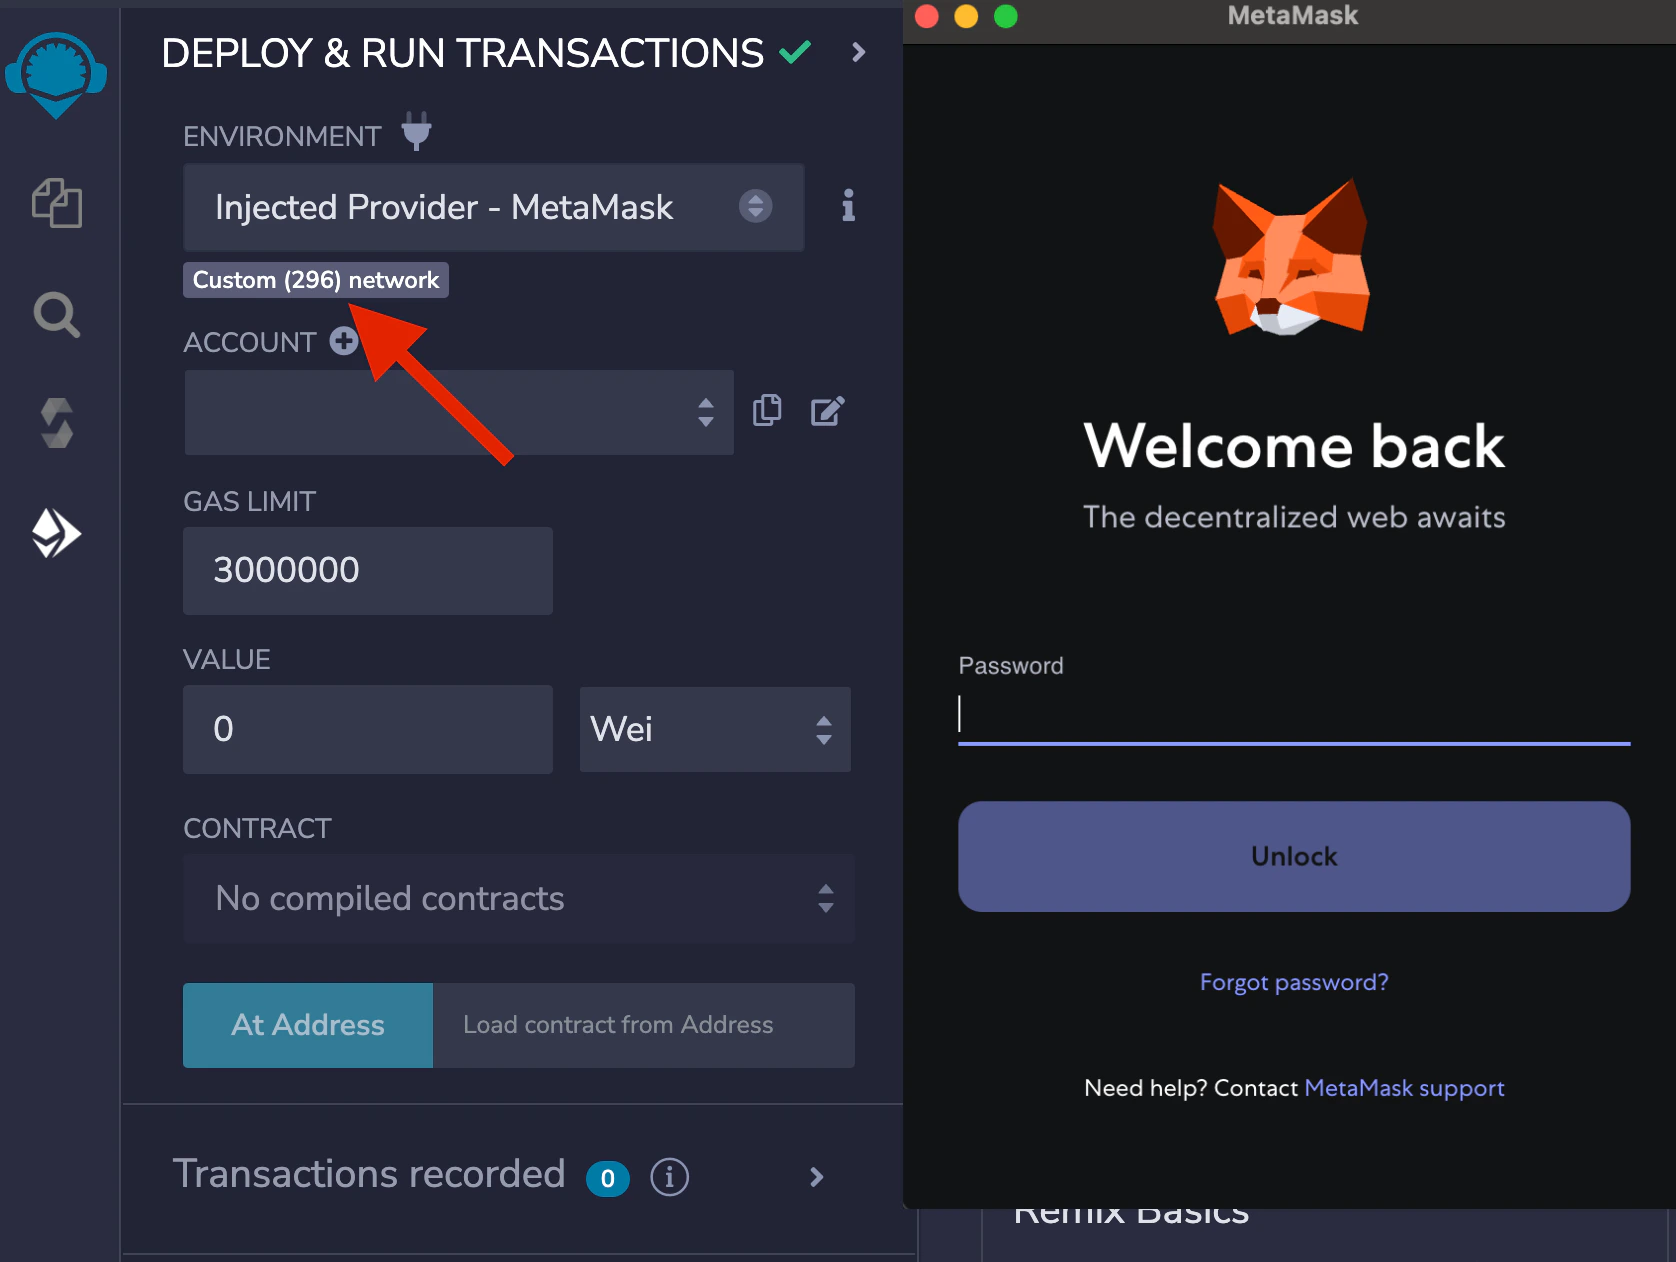
Task: Expand the Transactions recorded section chevron
Action: [x=817, y=1177]
